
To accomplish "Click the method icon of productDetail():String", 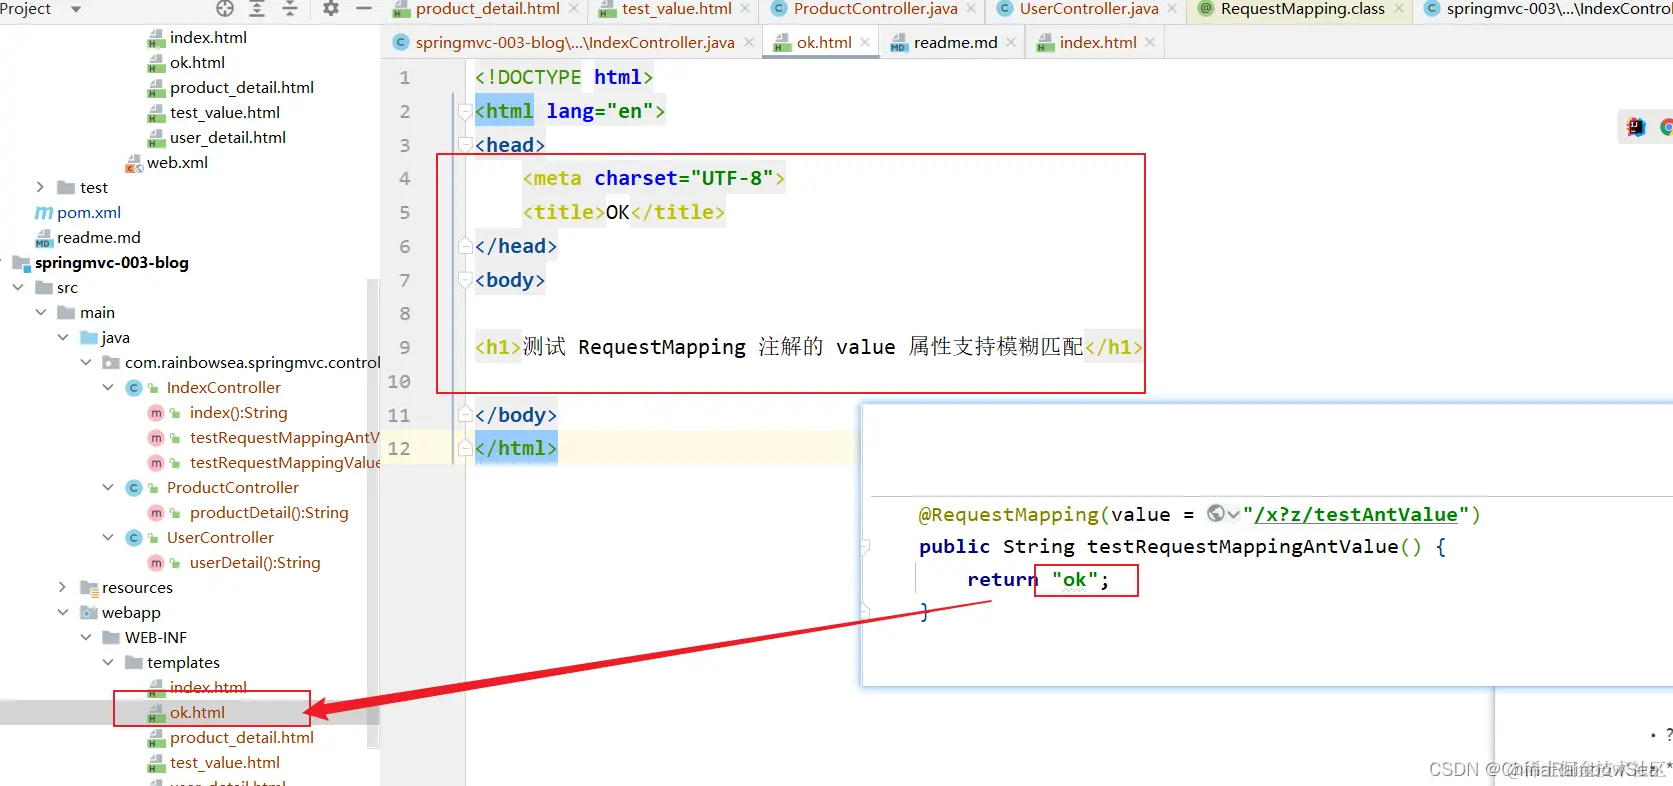I will [x=156, y=513].
